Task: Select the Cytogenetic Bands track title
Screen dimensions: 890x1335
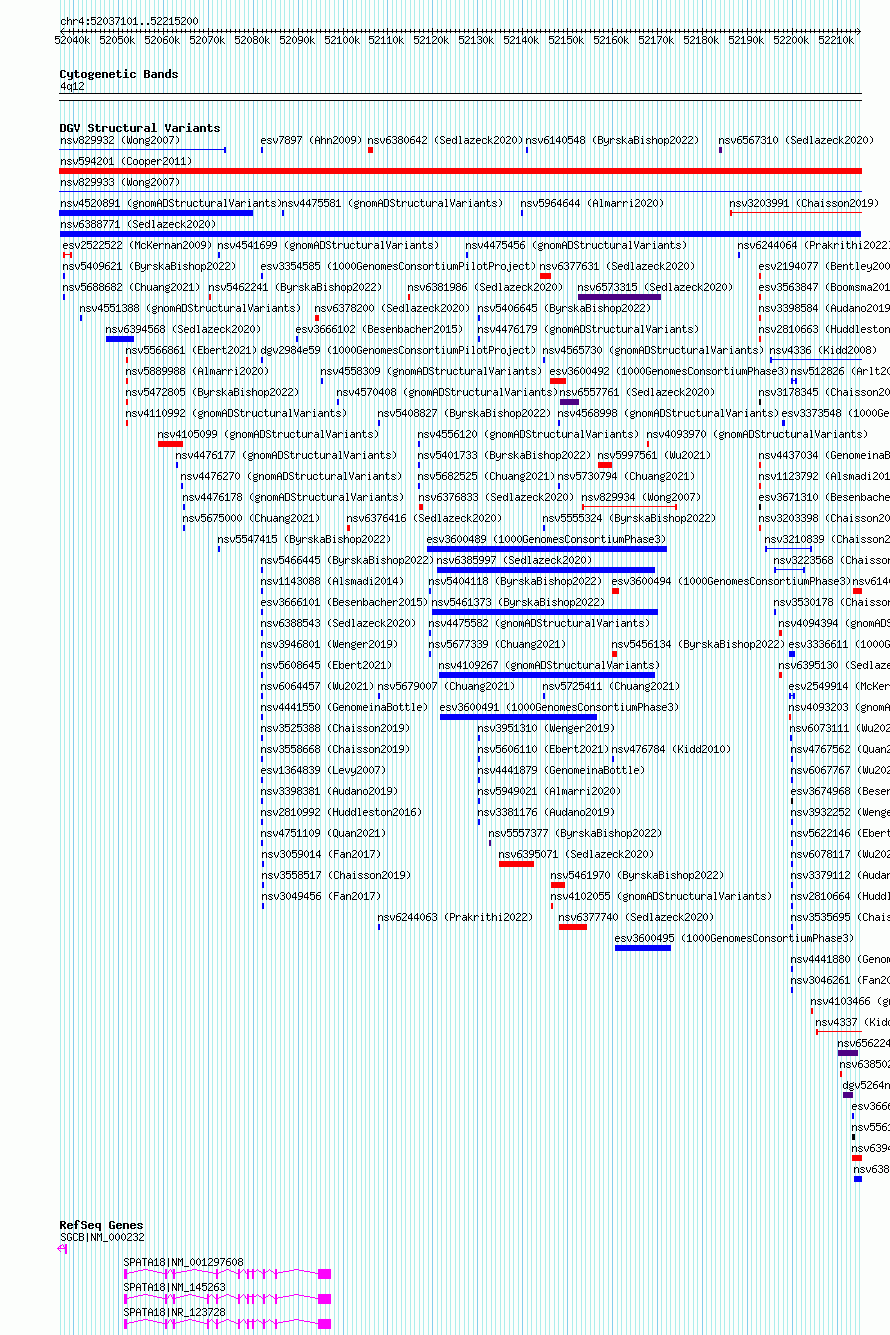Action: 118,74
